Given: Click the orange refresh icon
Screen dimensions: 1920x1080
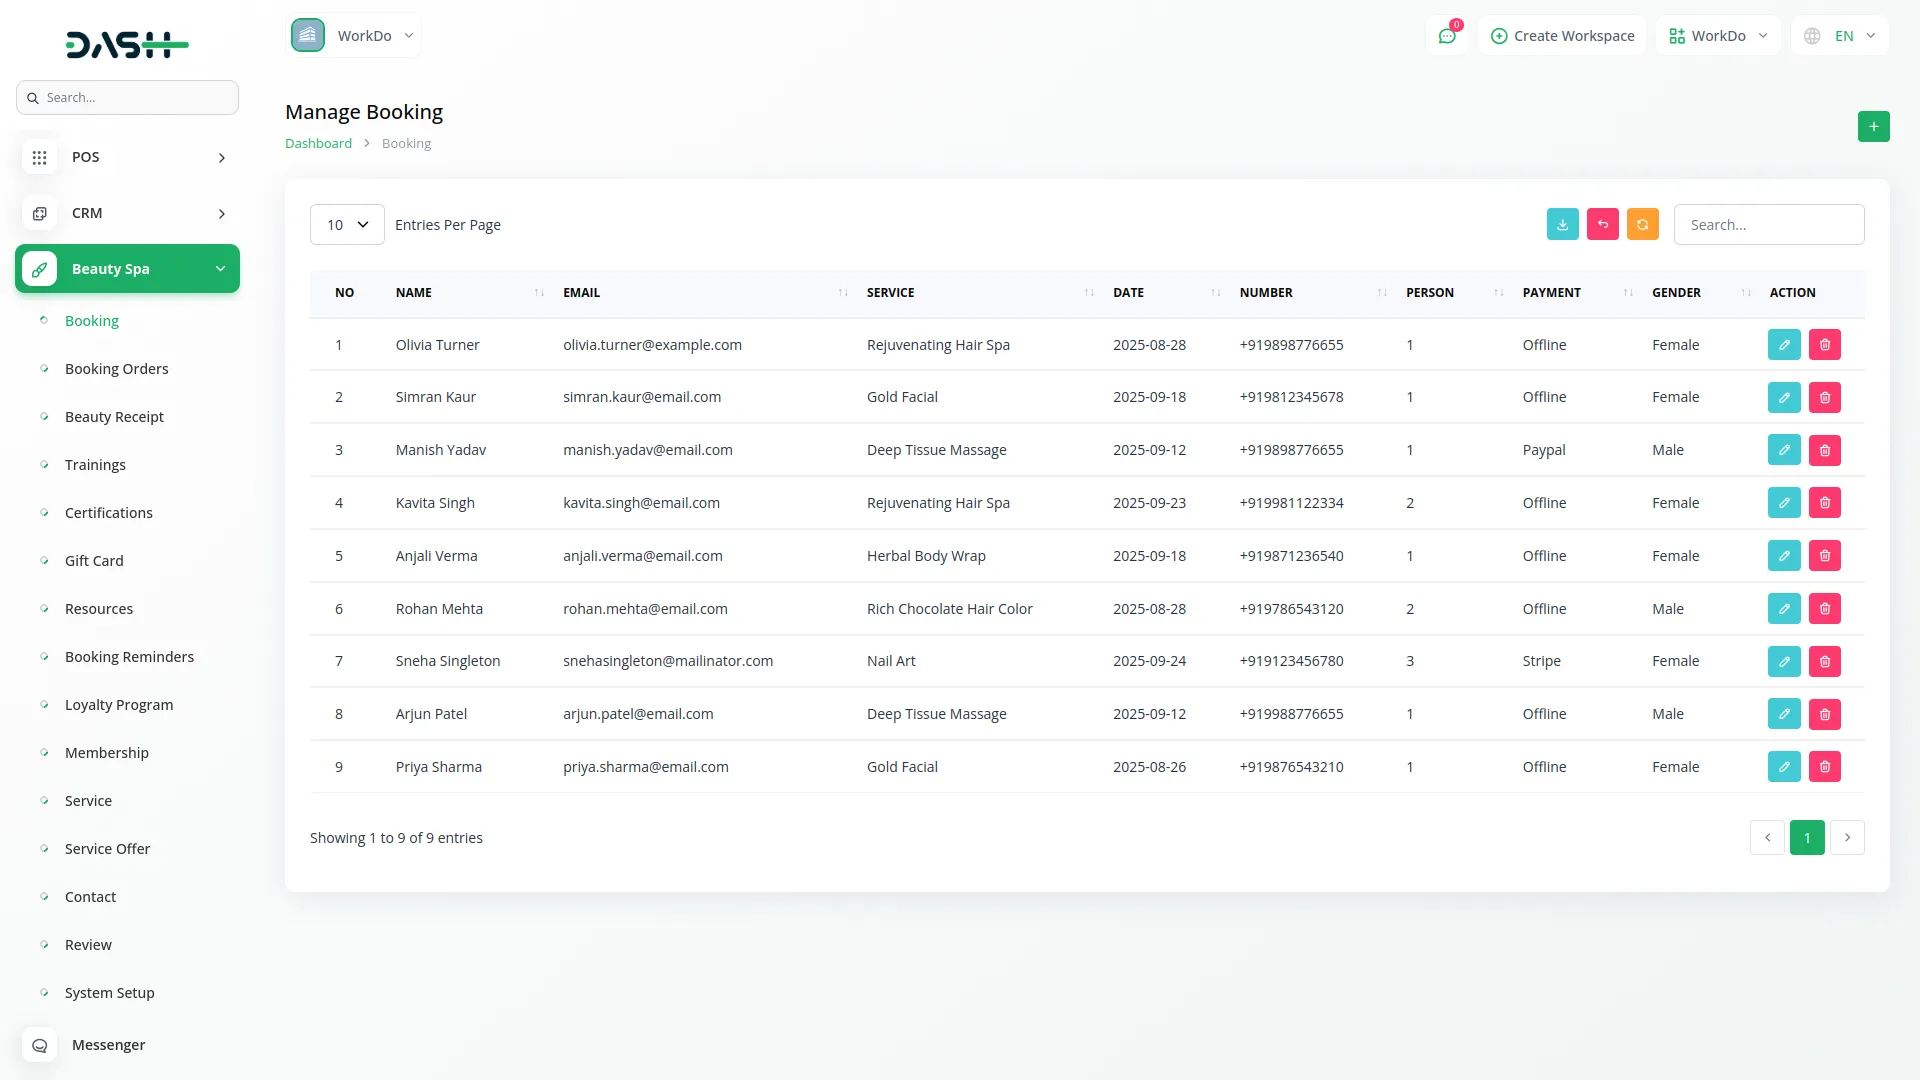Looking at the screenshot, I should (1642, 225).
